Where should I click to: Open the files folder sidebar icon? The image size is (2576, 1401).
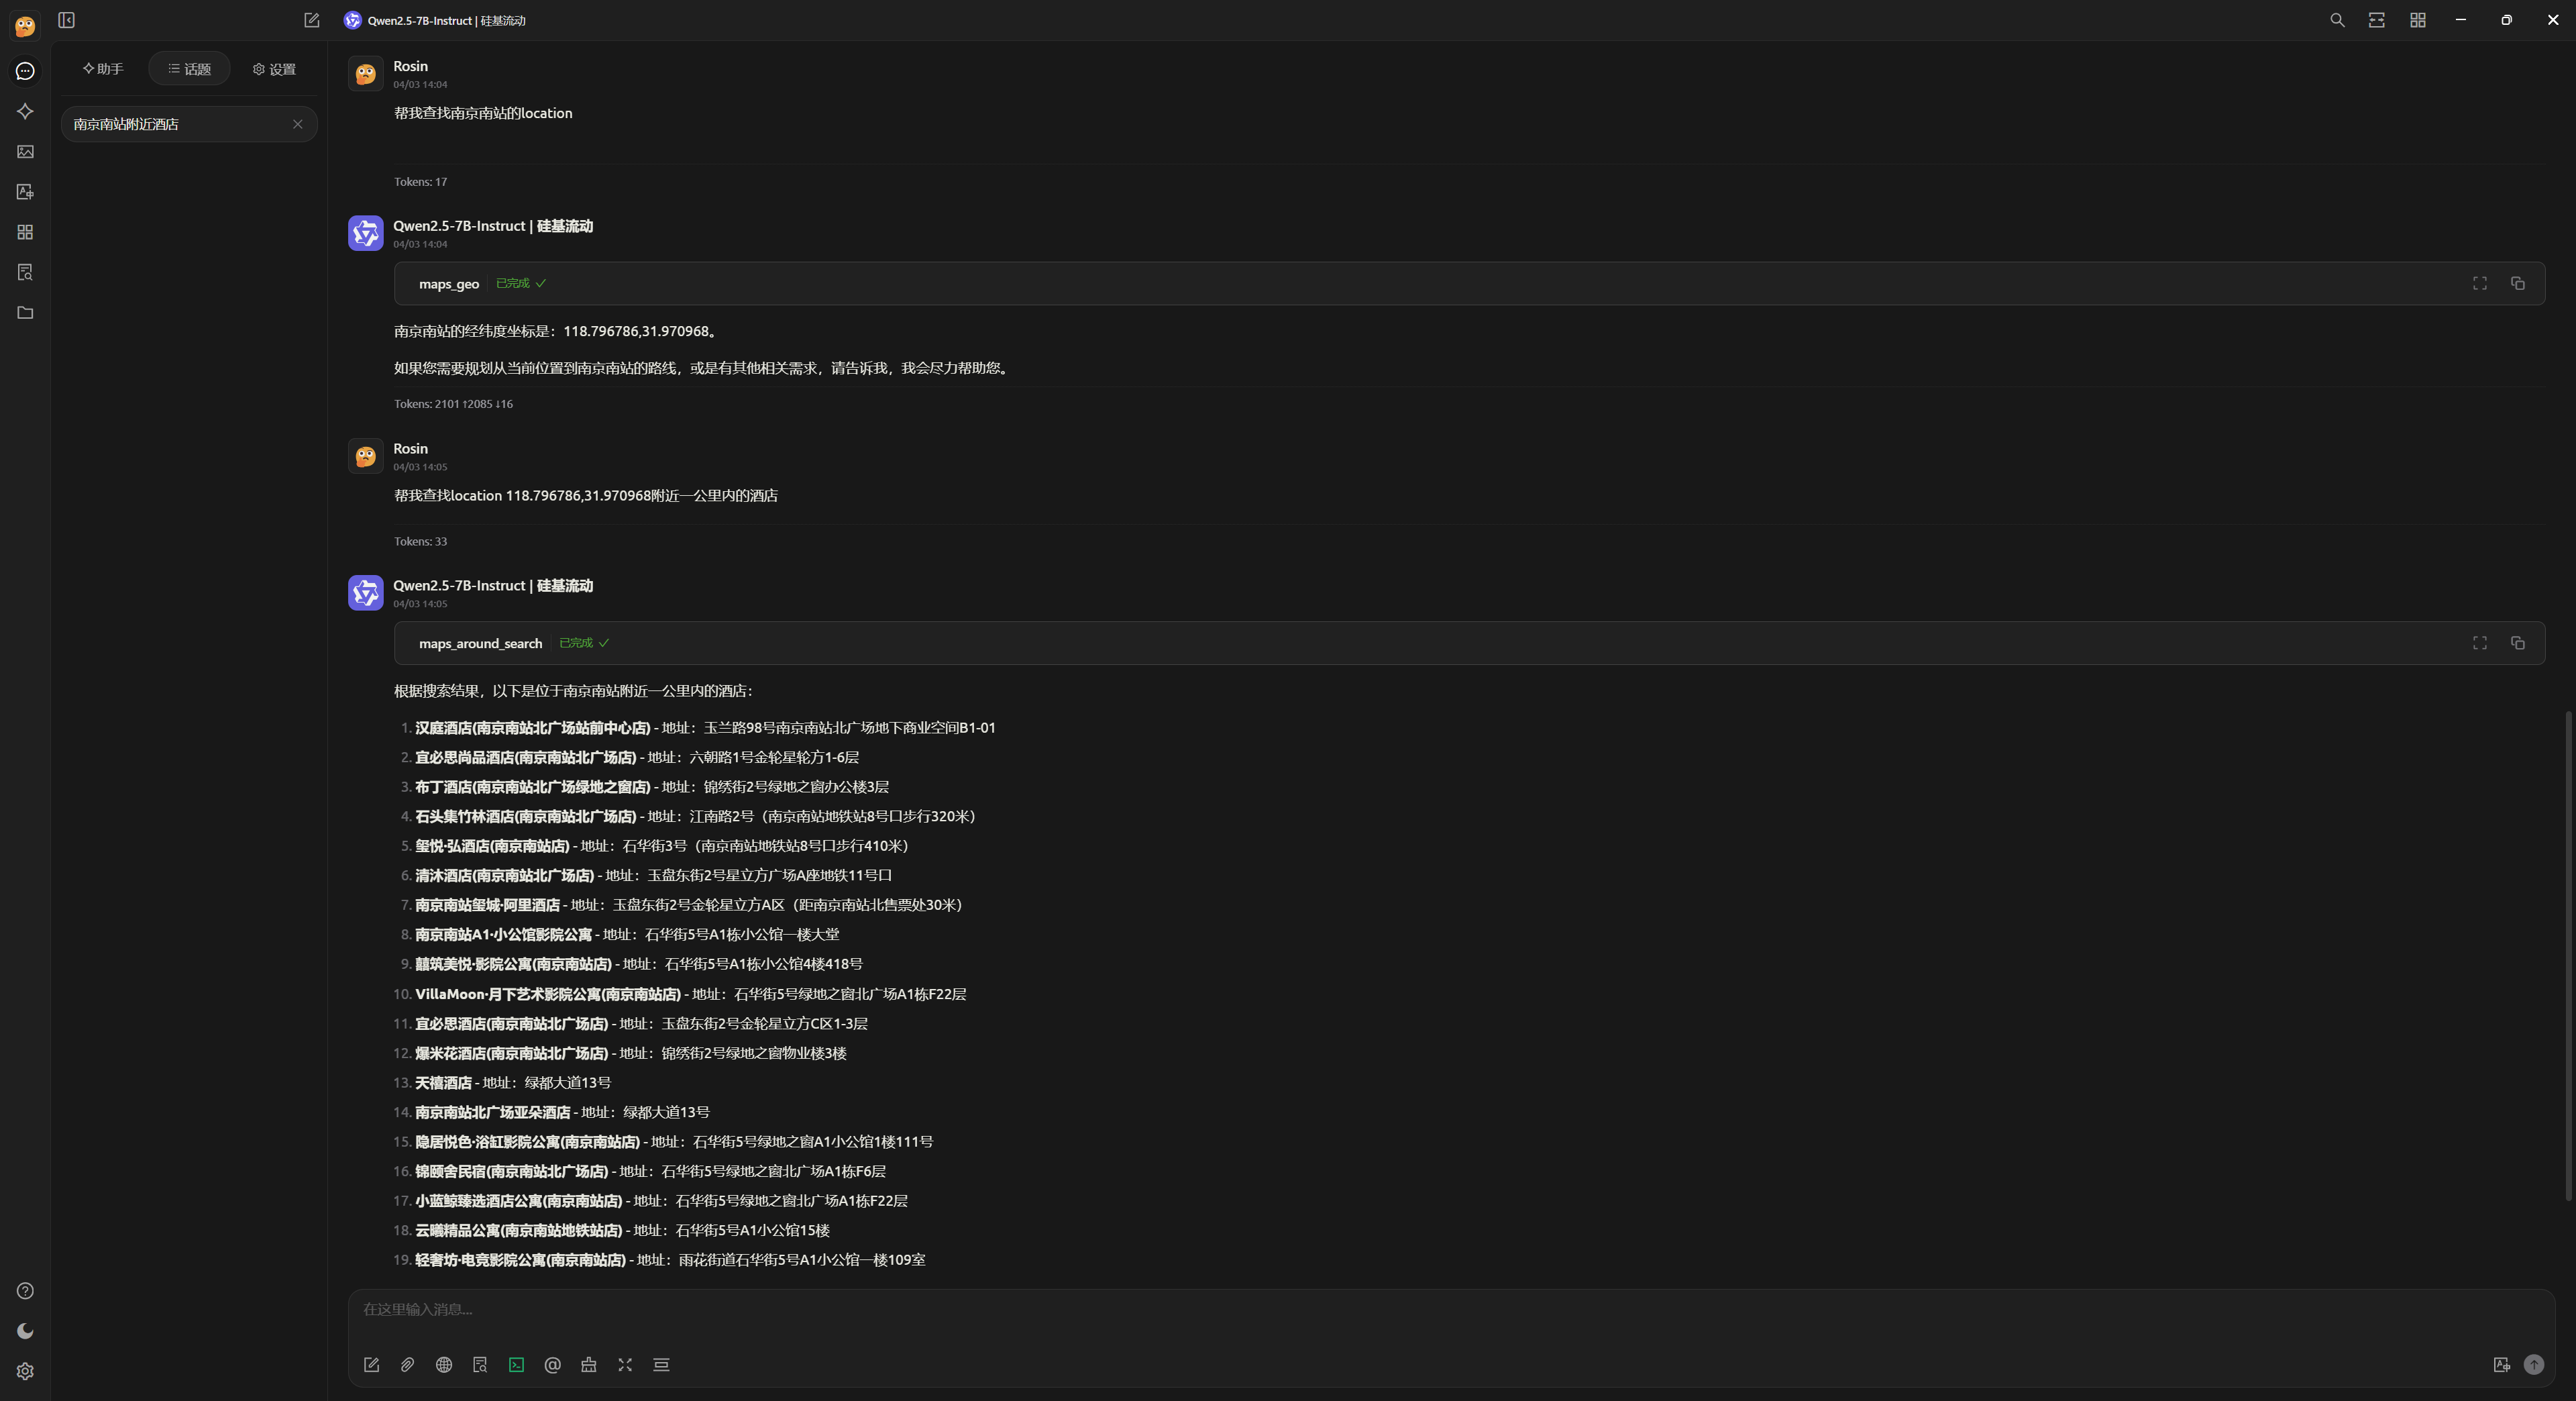(x=25, y=313)
